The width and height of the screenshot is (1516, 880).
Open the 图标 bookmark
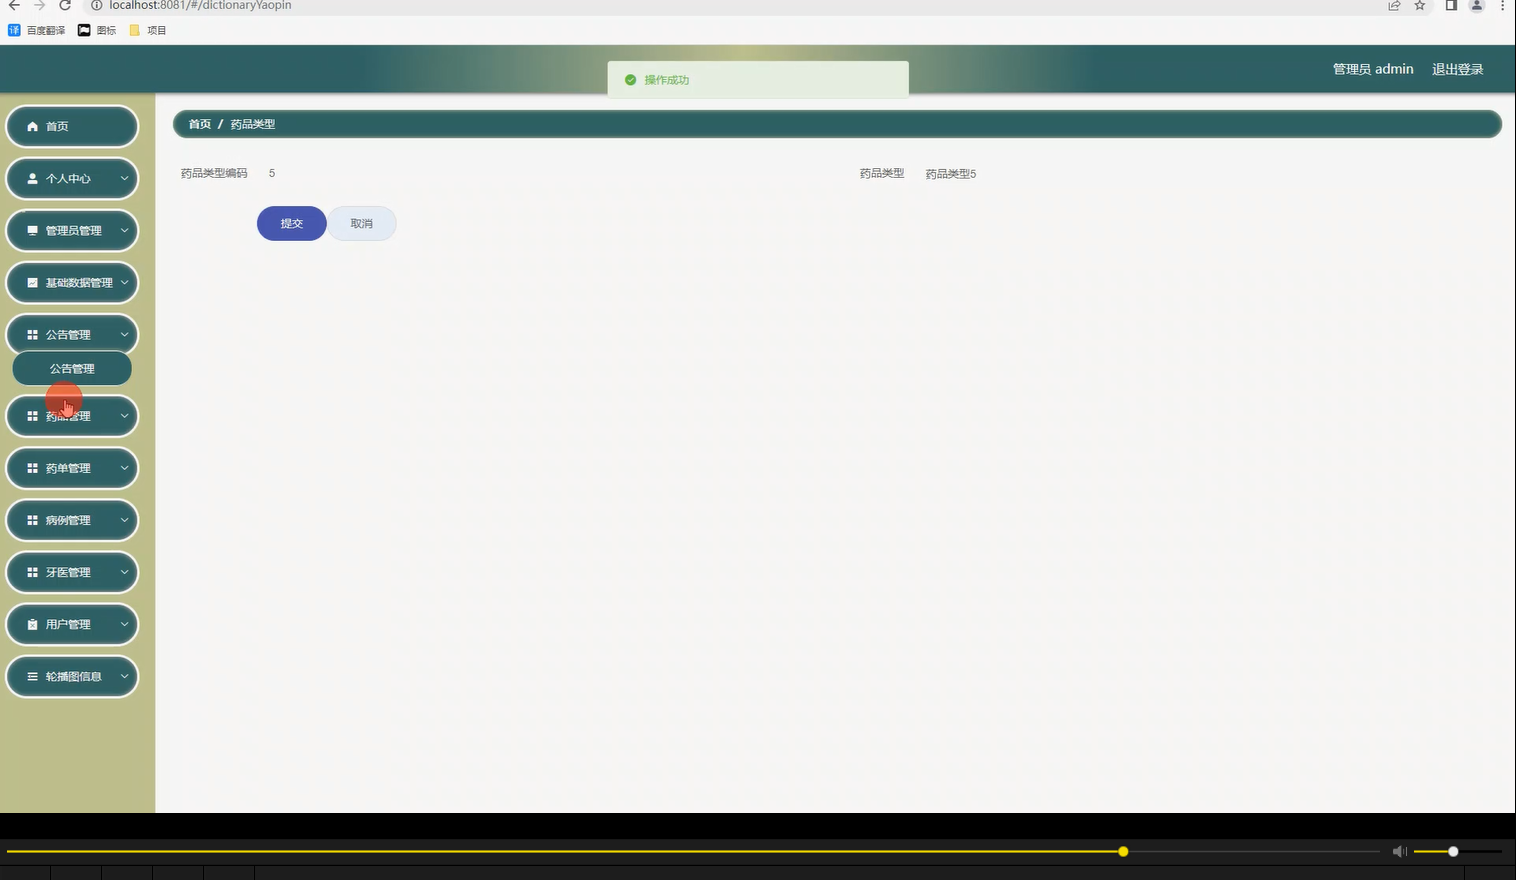pos(97,30)
